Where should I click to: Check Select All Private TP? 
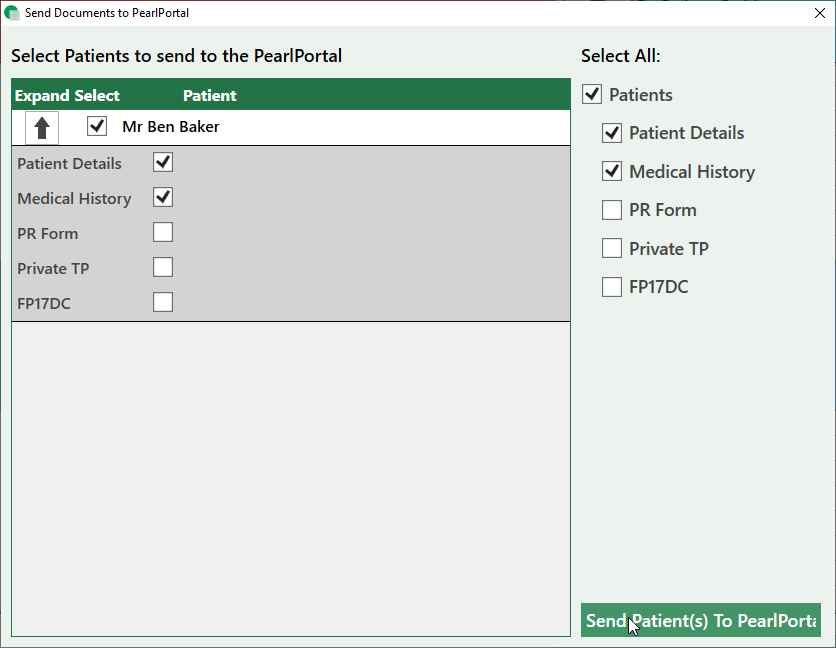612,249
